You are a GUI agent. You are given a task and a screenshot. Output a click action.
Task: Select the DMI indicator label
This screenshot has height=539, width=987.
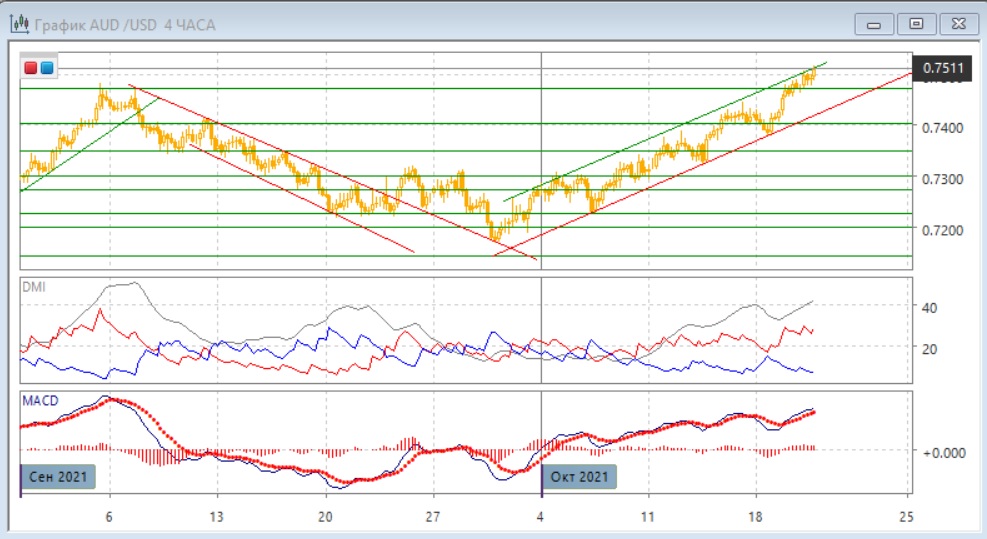pos(34,286)
